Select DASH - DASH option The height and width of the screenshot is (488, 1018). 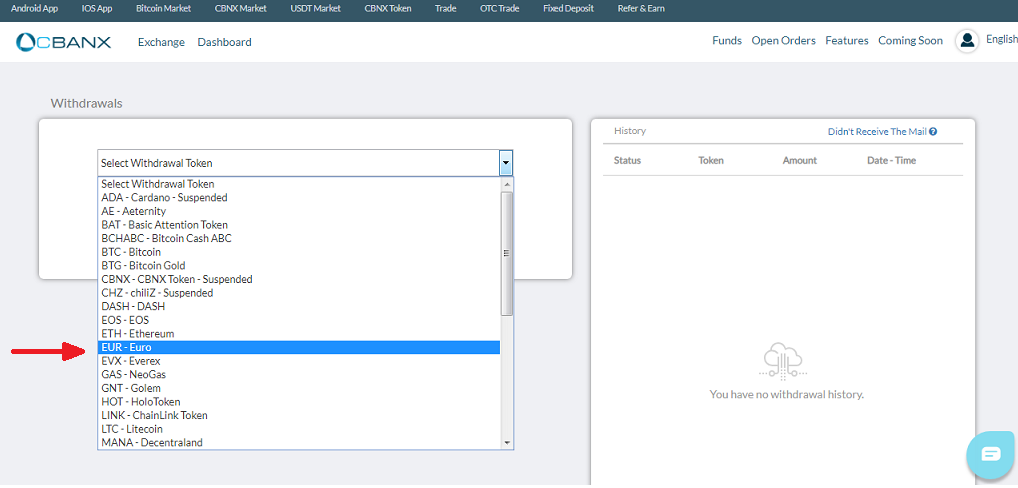point(299,307)
